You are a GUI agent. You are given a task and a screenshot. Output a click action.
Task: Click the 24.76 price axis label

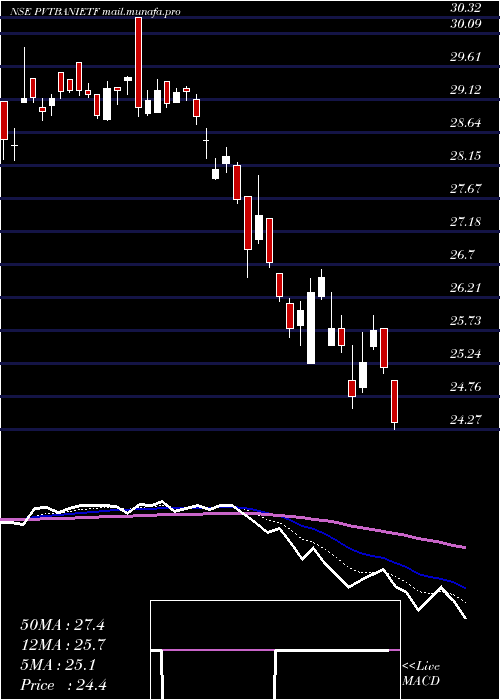(466, 387)
